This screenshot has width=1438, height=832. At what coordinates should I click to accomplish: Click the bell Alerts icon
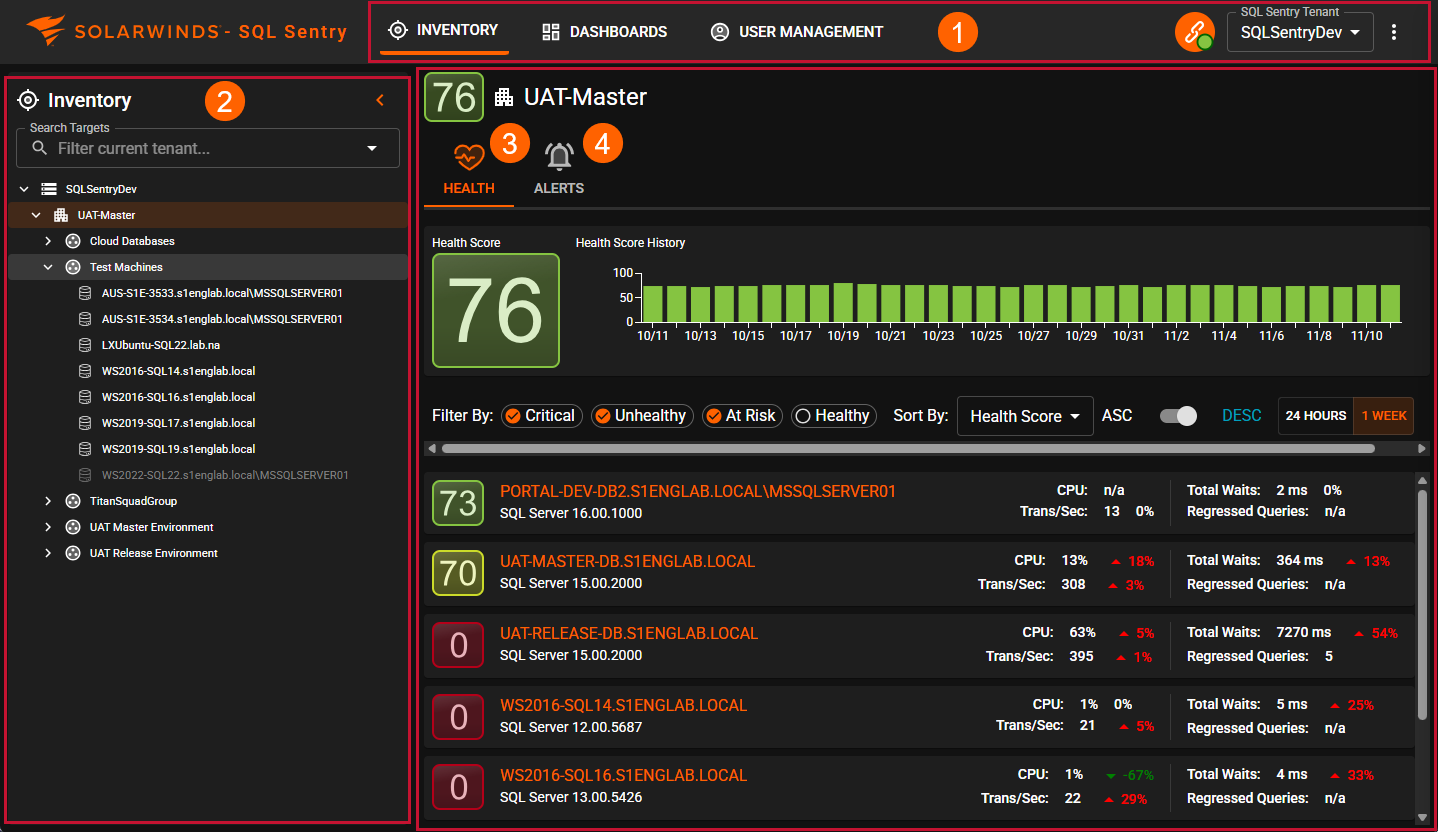tap(558, 157)
